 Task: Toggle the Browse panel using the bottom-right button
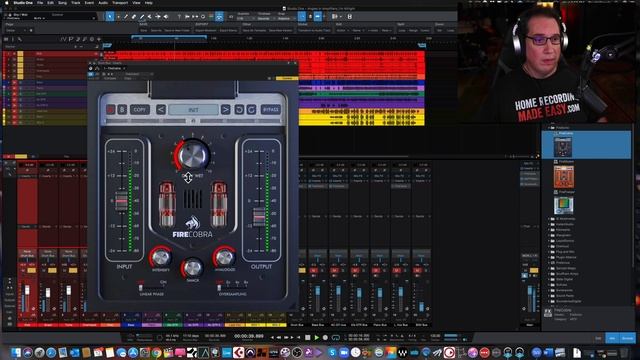(627, 338)
